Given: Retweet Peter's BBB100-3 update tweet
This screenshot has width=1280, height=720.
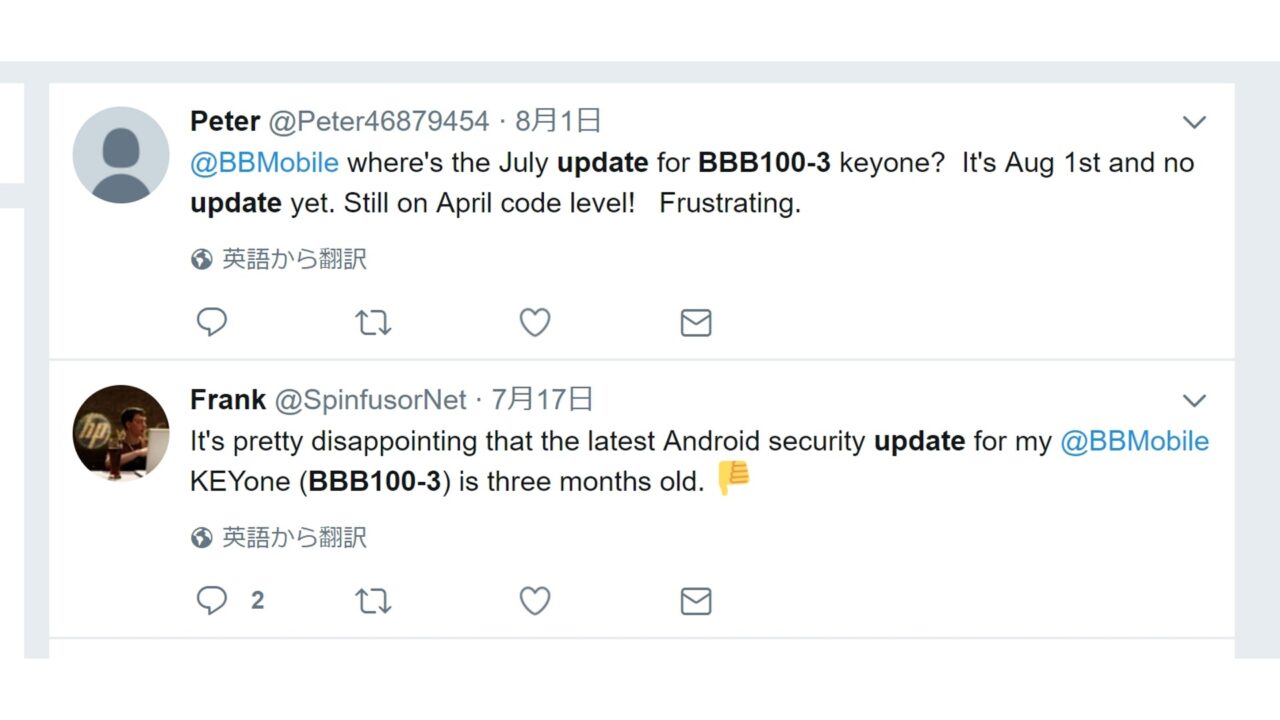Looking at the screenshot, I should [373, 322].
